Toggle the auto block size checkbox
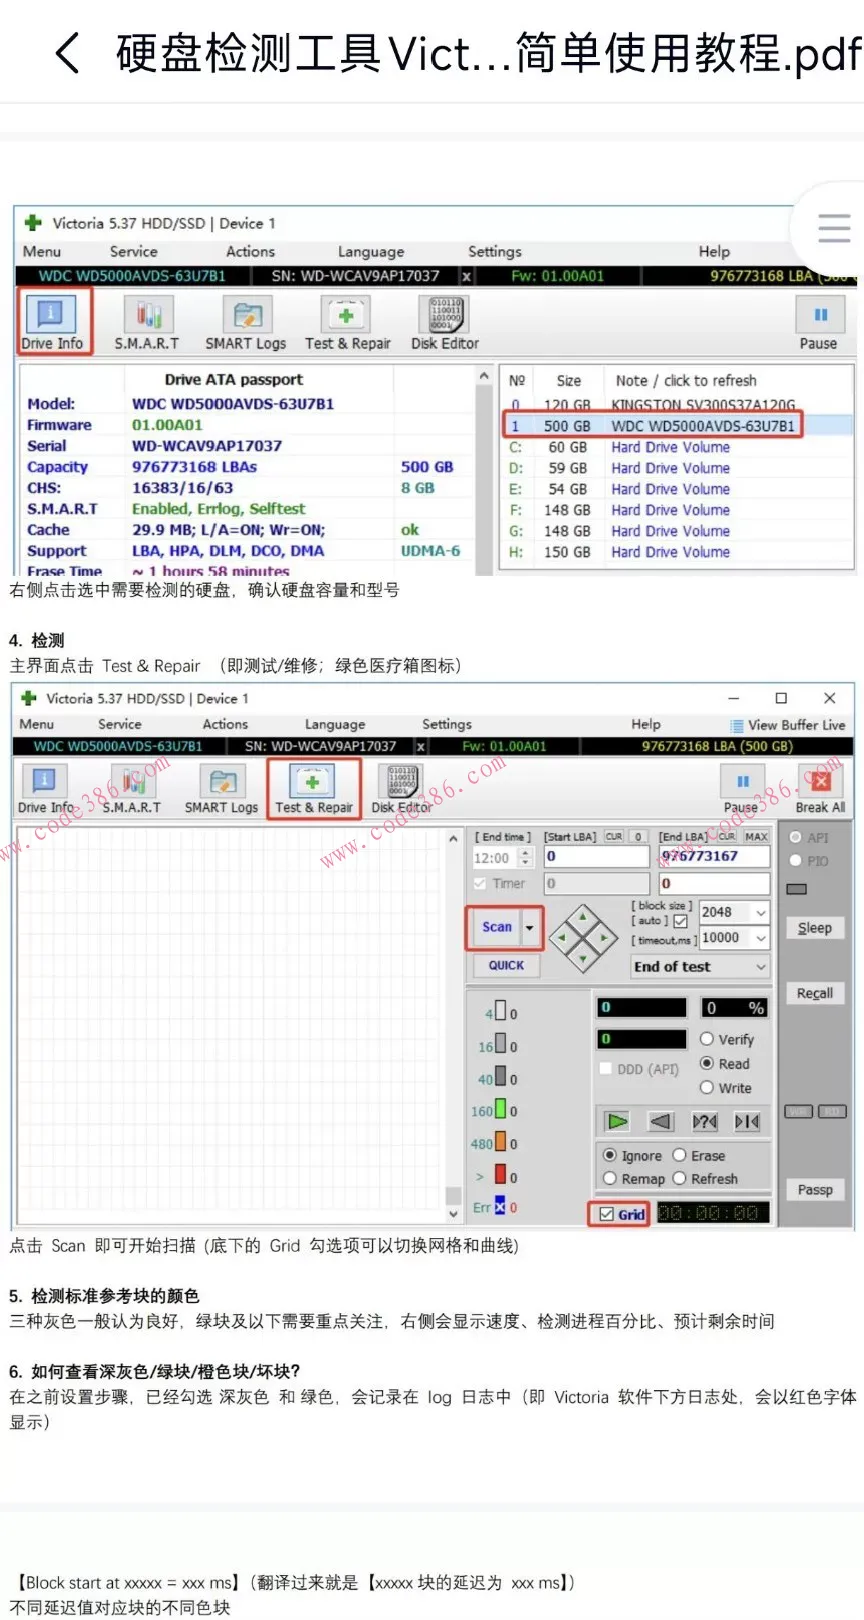Image resolution: width=864 pixels, height=1620 pixels. point(681,921)
